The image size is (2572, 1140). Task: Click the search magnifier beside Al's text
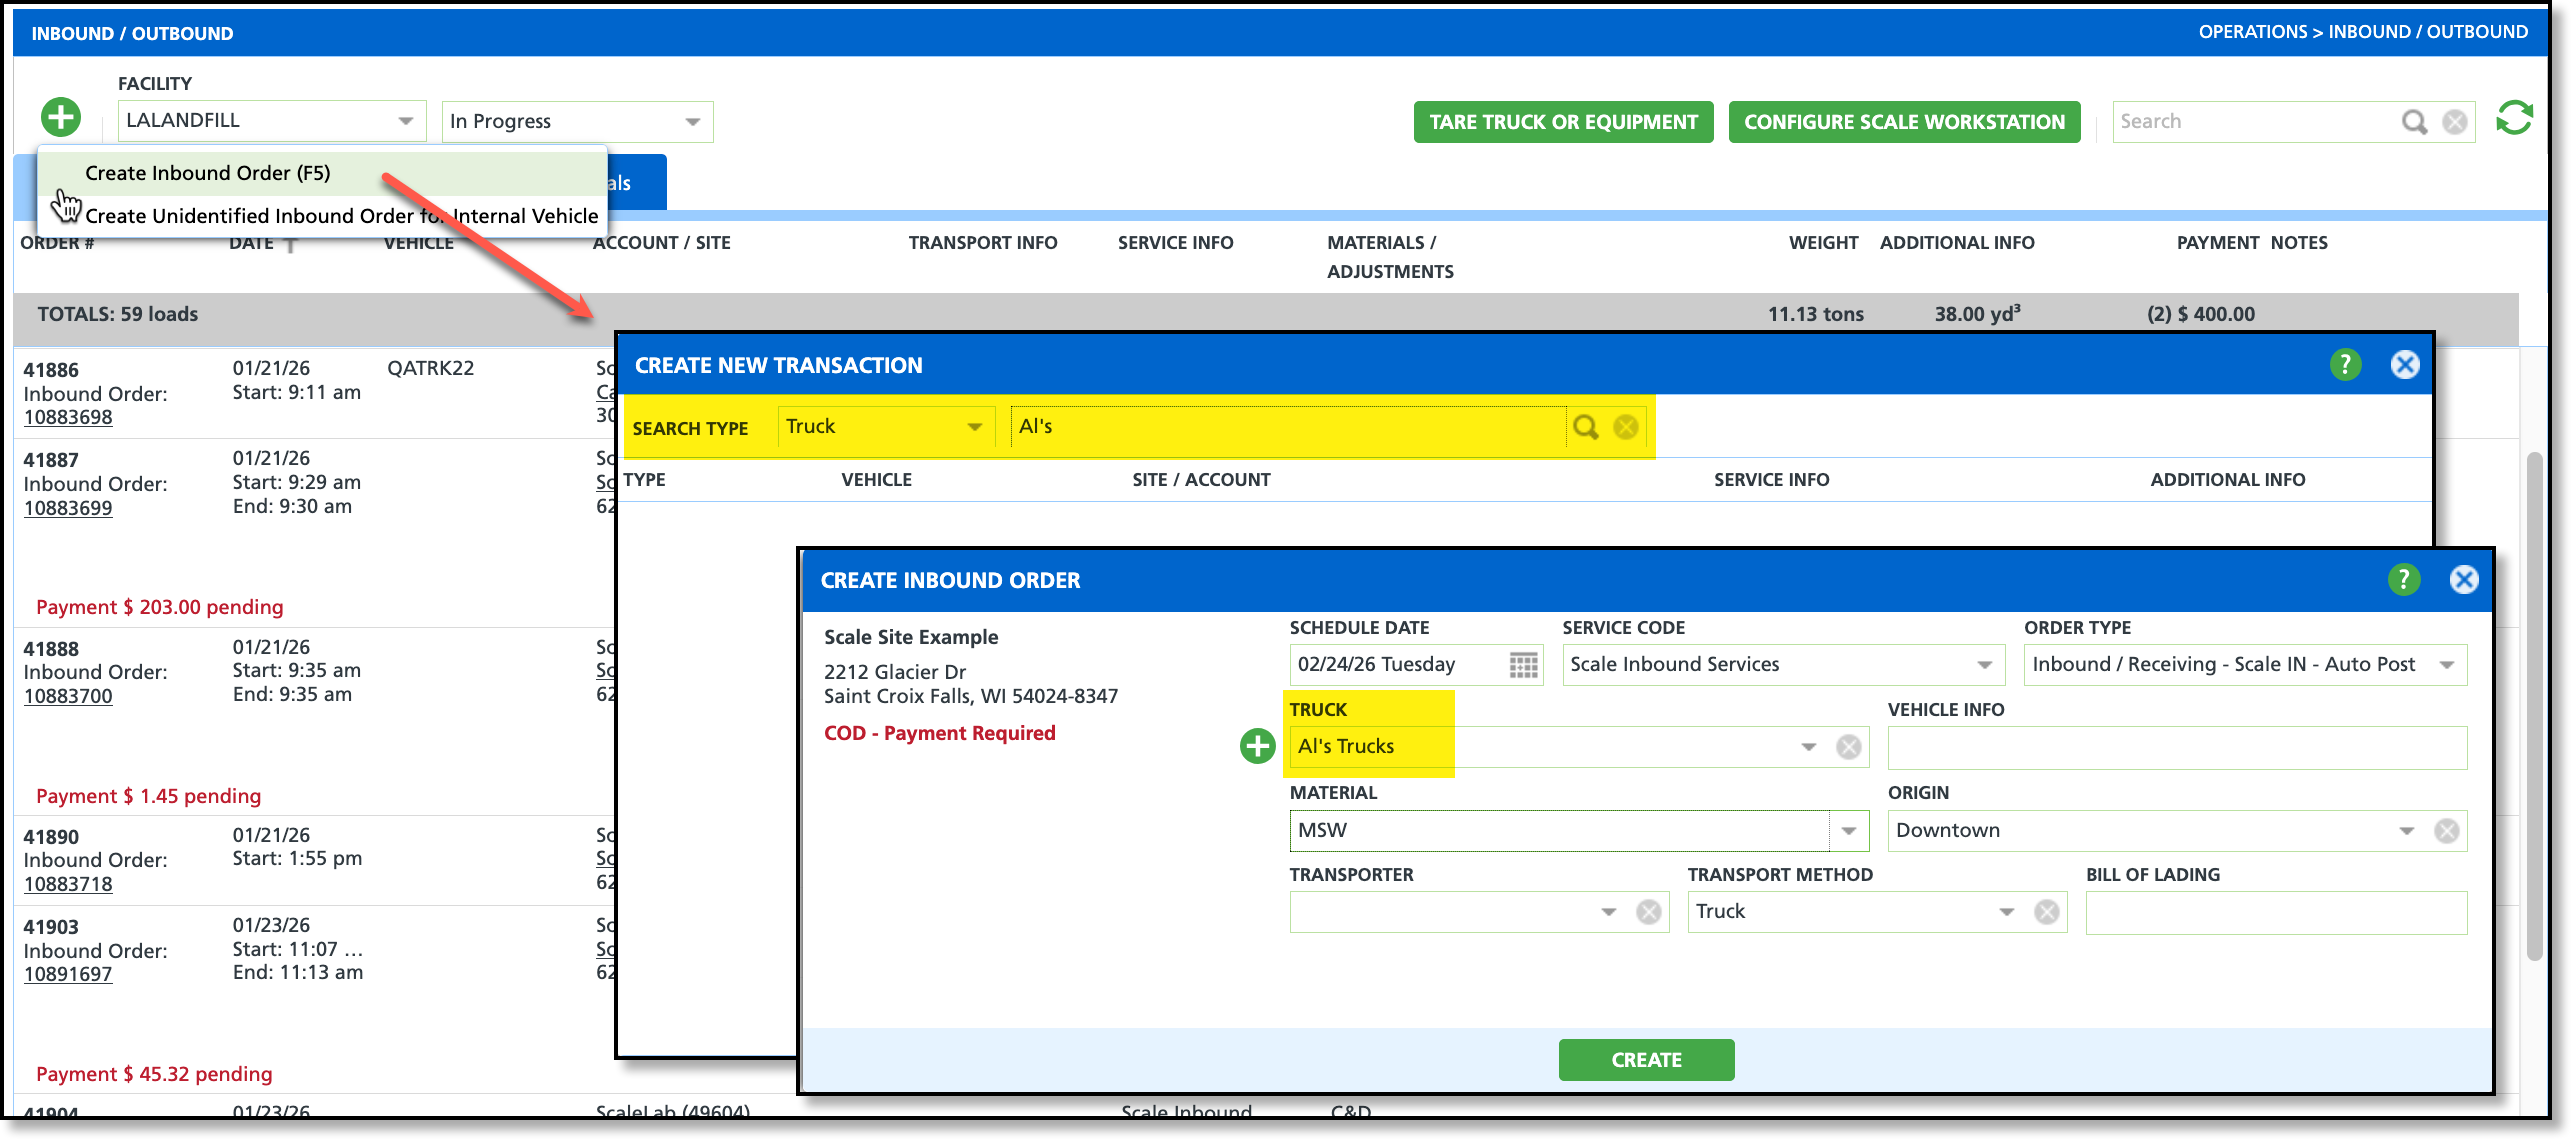click(1585, 428)
